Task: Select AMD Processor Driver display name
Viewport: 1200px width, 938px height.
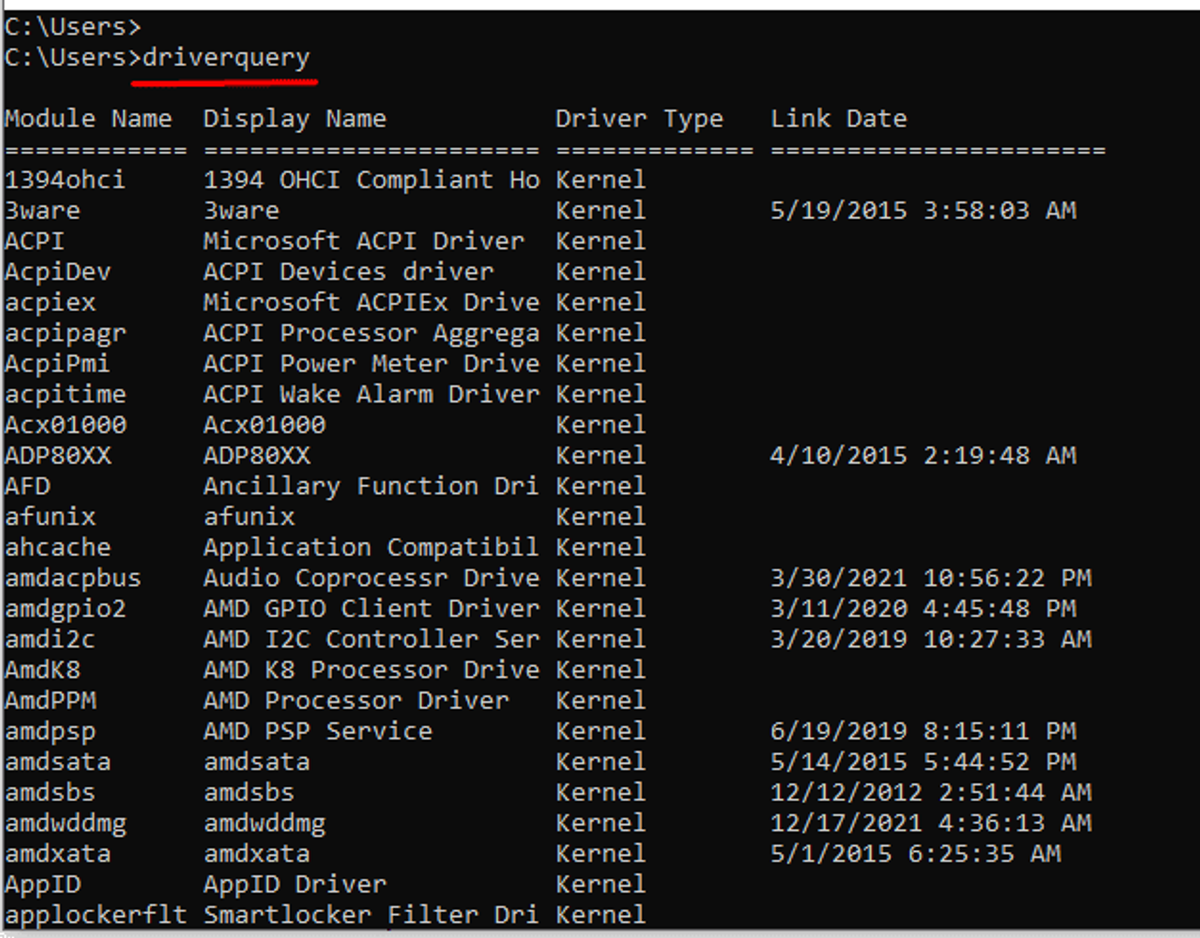Action: coord(356,701)
